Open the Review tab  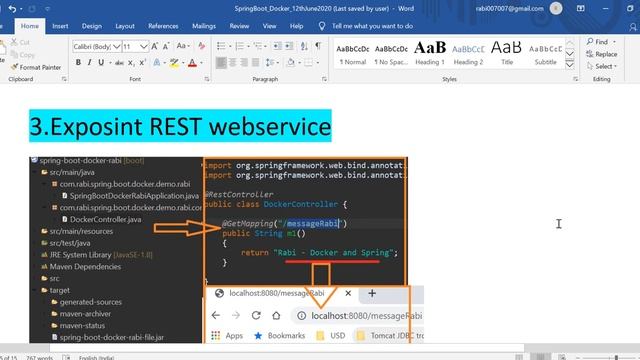point(239,26)
